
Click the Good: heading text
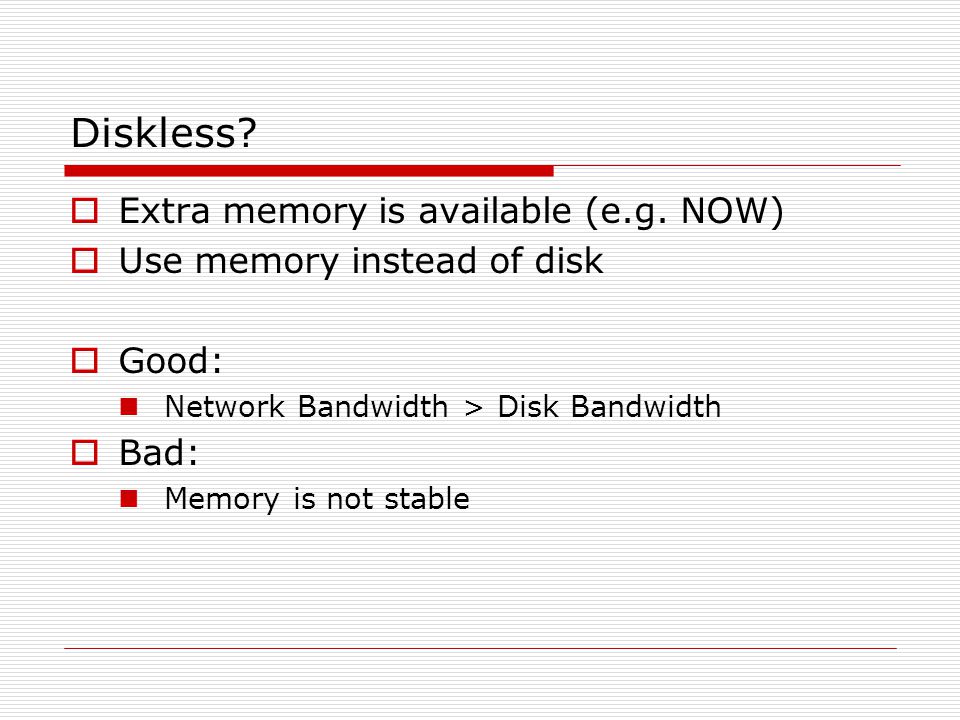[170, 361]
